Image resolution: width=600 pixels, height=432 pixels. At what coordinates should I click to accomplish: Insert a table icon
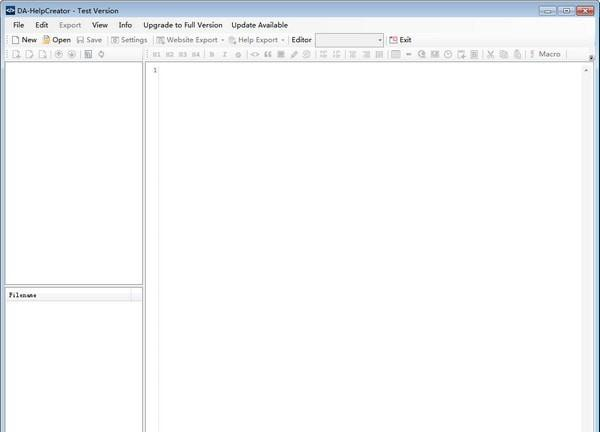(396, 54)
